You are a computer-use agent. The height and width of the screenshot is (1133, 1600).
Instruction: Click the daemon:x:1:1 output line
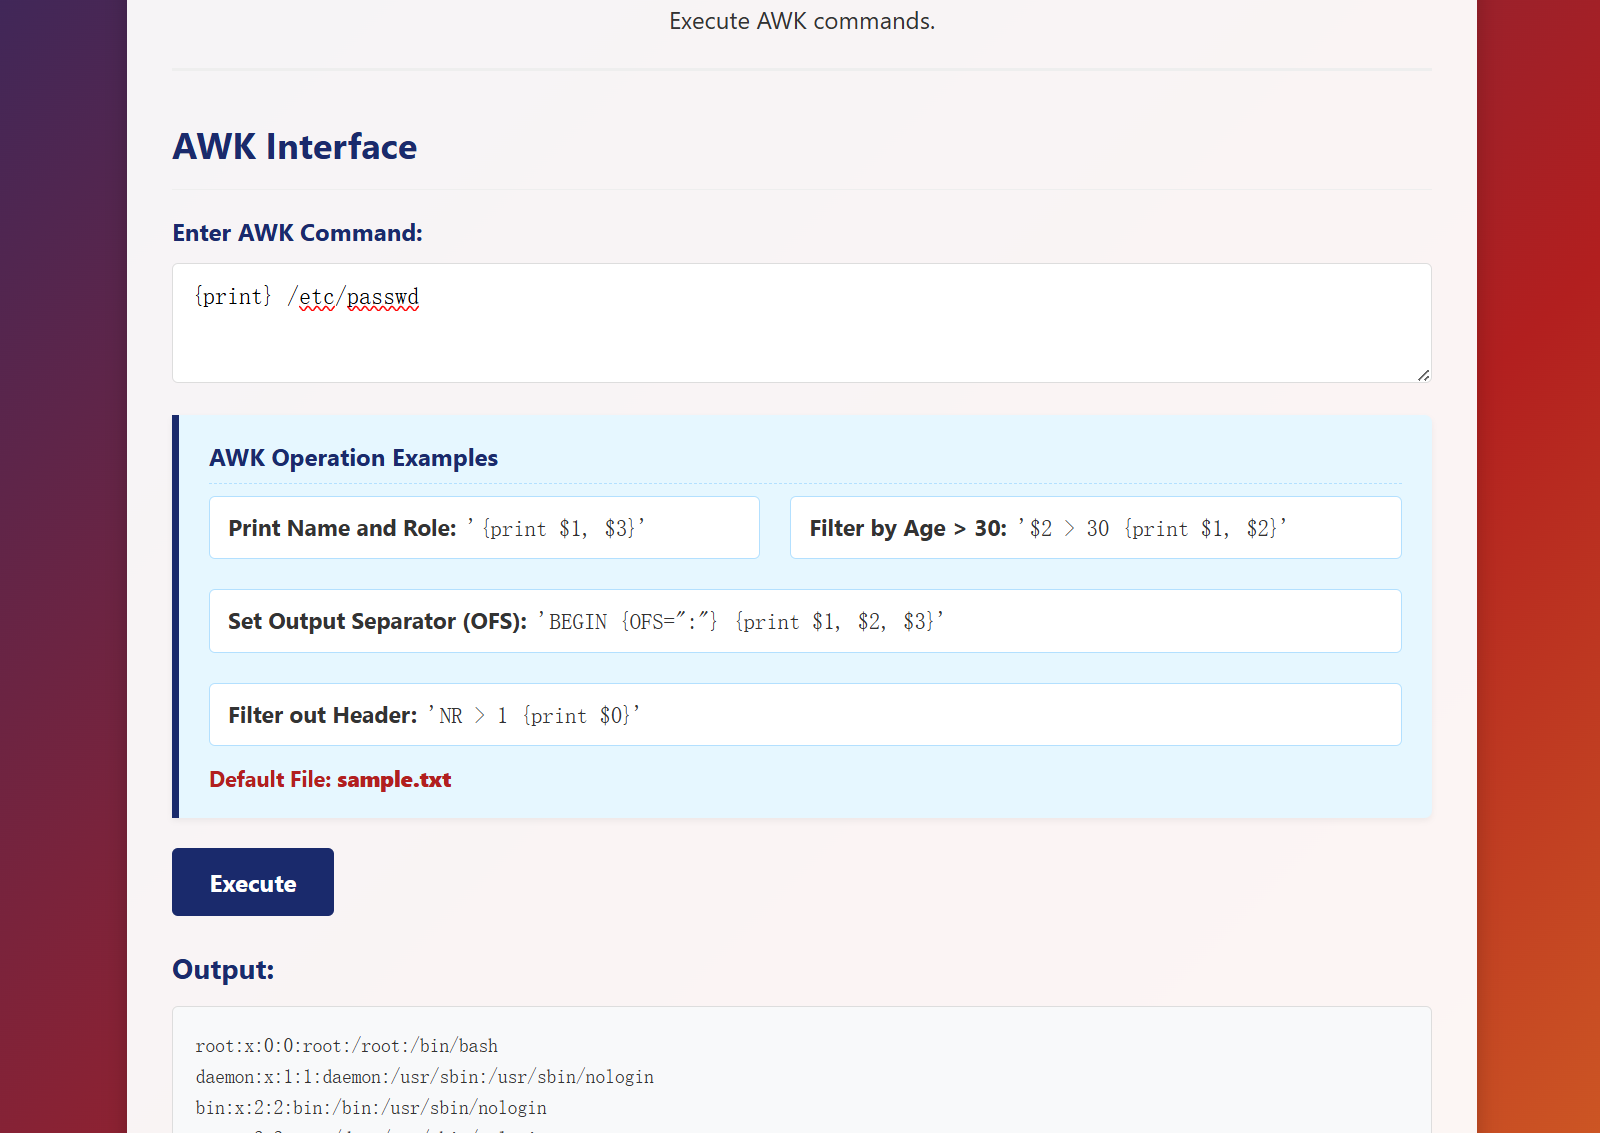coord(425,1077)
